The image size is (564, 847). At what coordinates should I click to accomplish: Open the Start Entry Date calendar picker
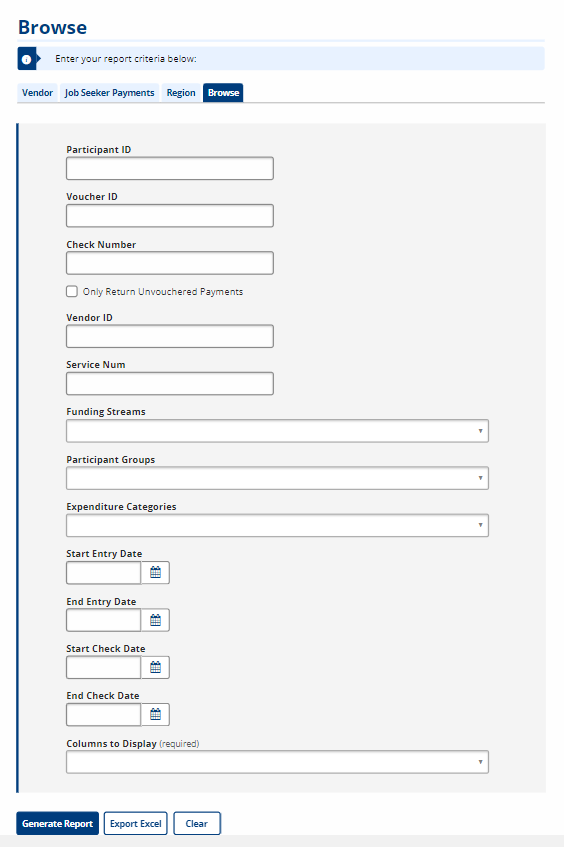point(156,573)
